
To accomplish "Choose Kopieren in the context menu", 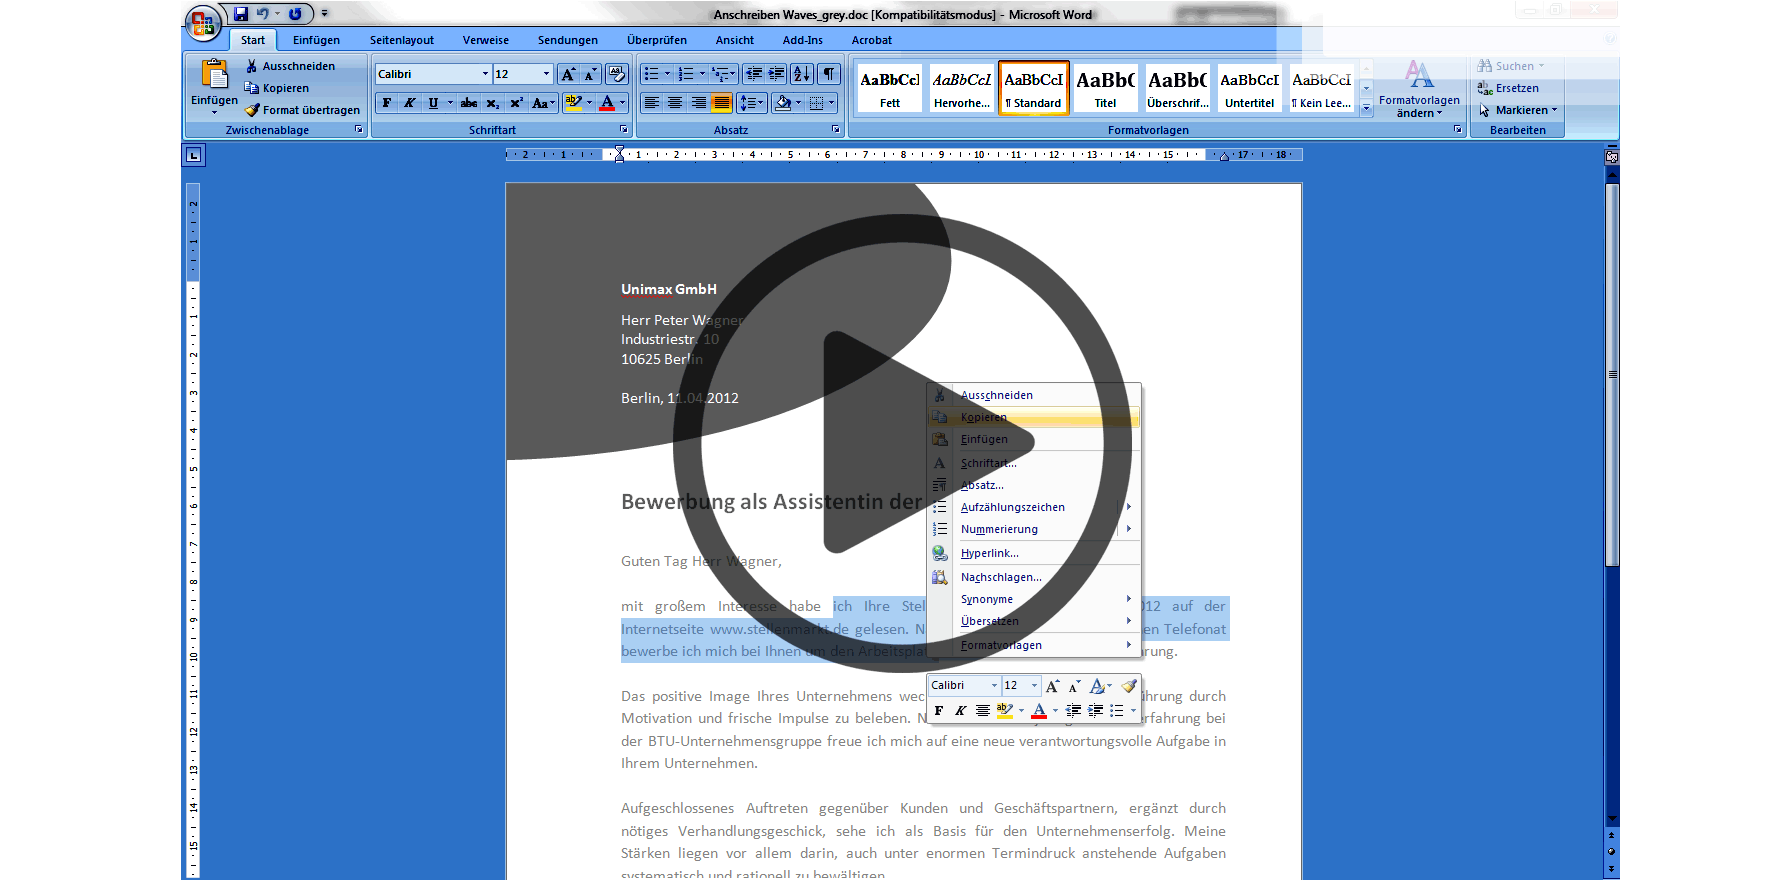I will click(x=984, y=417).
